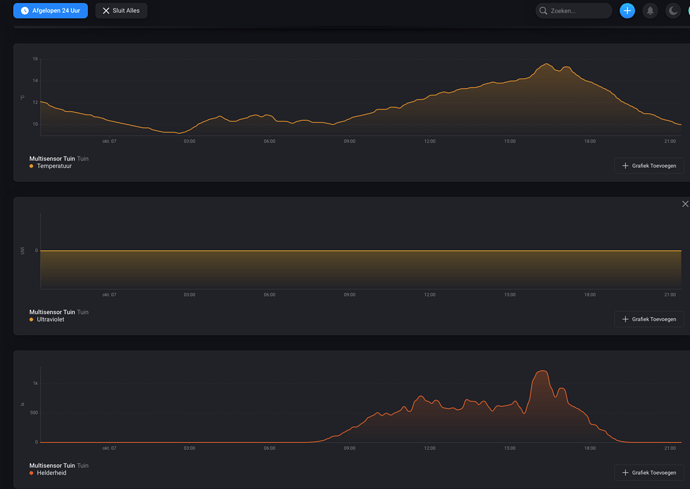Click Multisensor Tuin title above Ultraviolet
The width and height of the screenshot is (690, 489).
(52, 312)
